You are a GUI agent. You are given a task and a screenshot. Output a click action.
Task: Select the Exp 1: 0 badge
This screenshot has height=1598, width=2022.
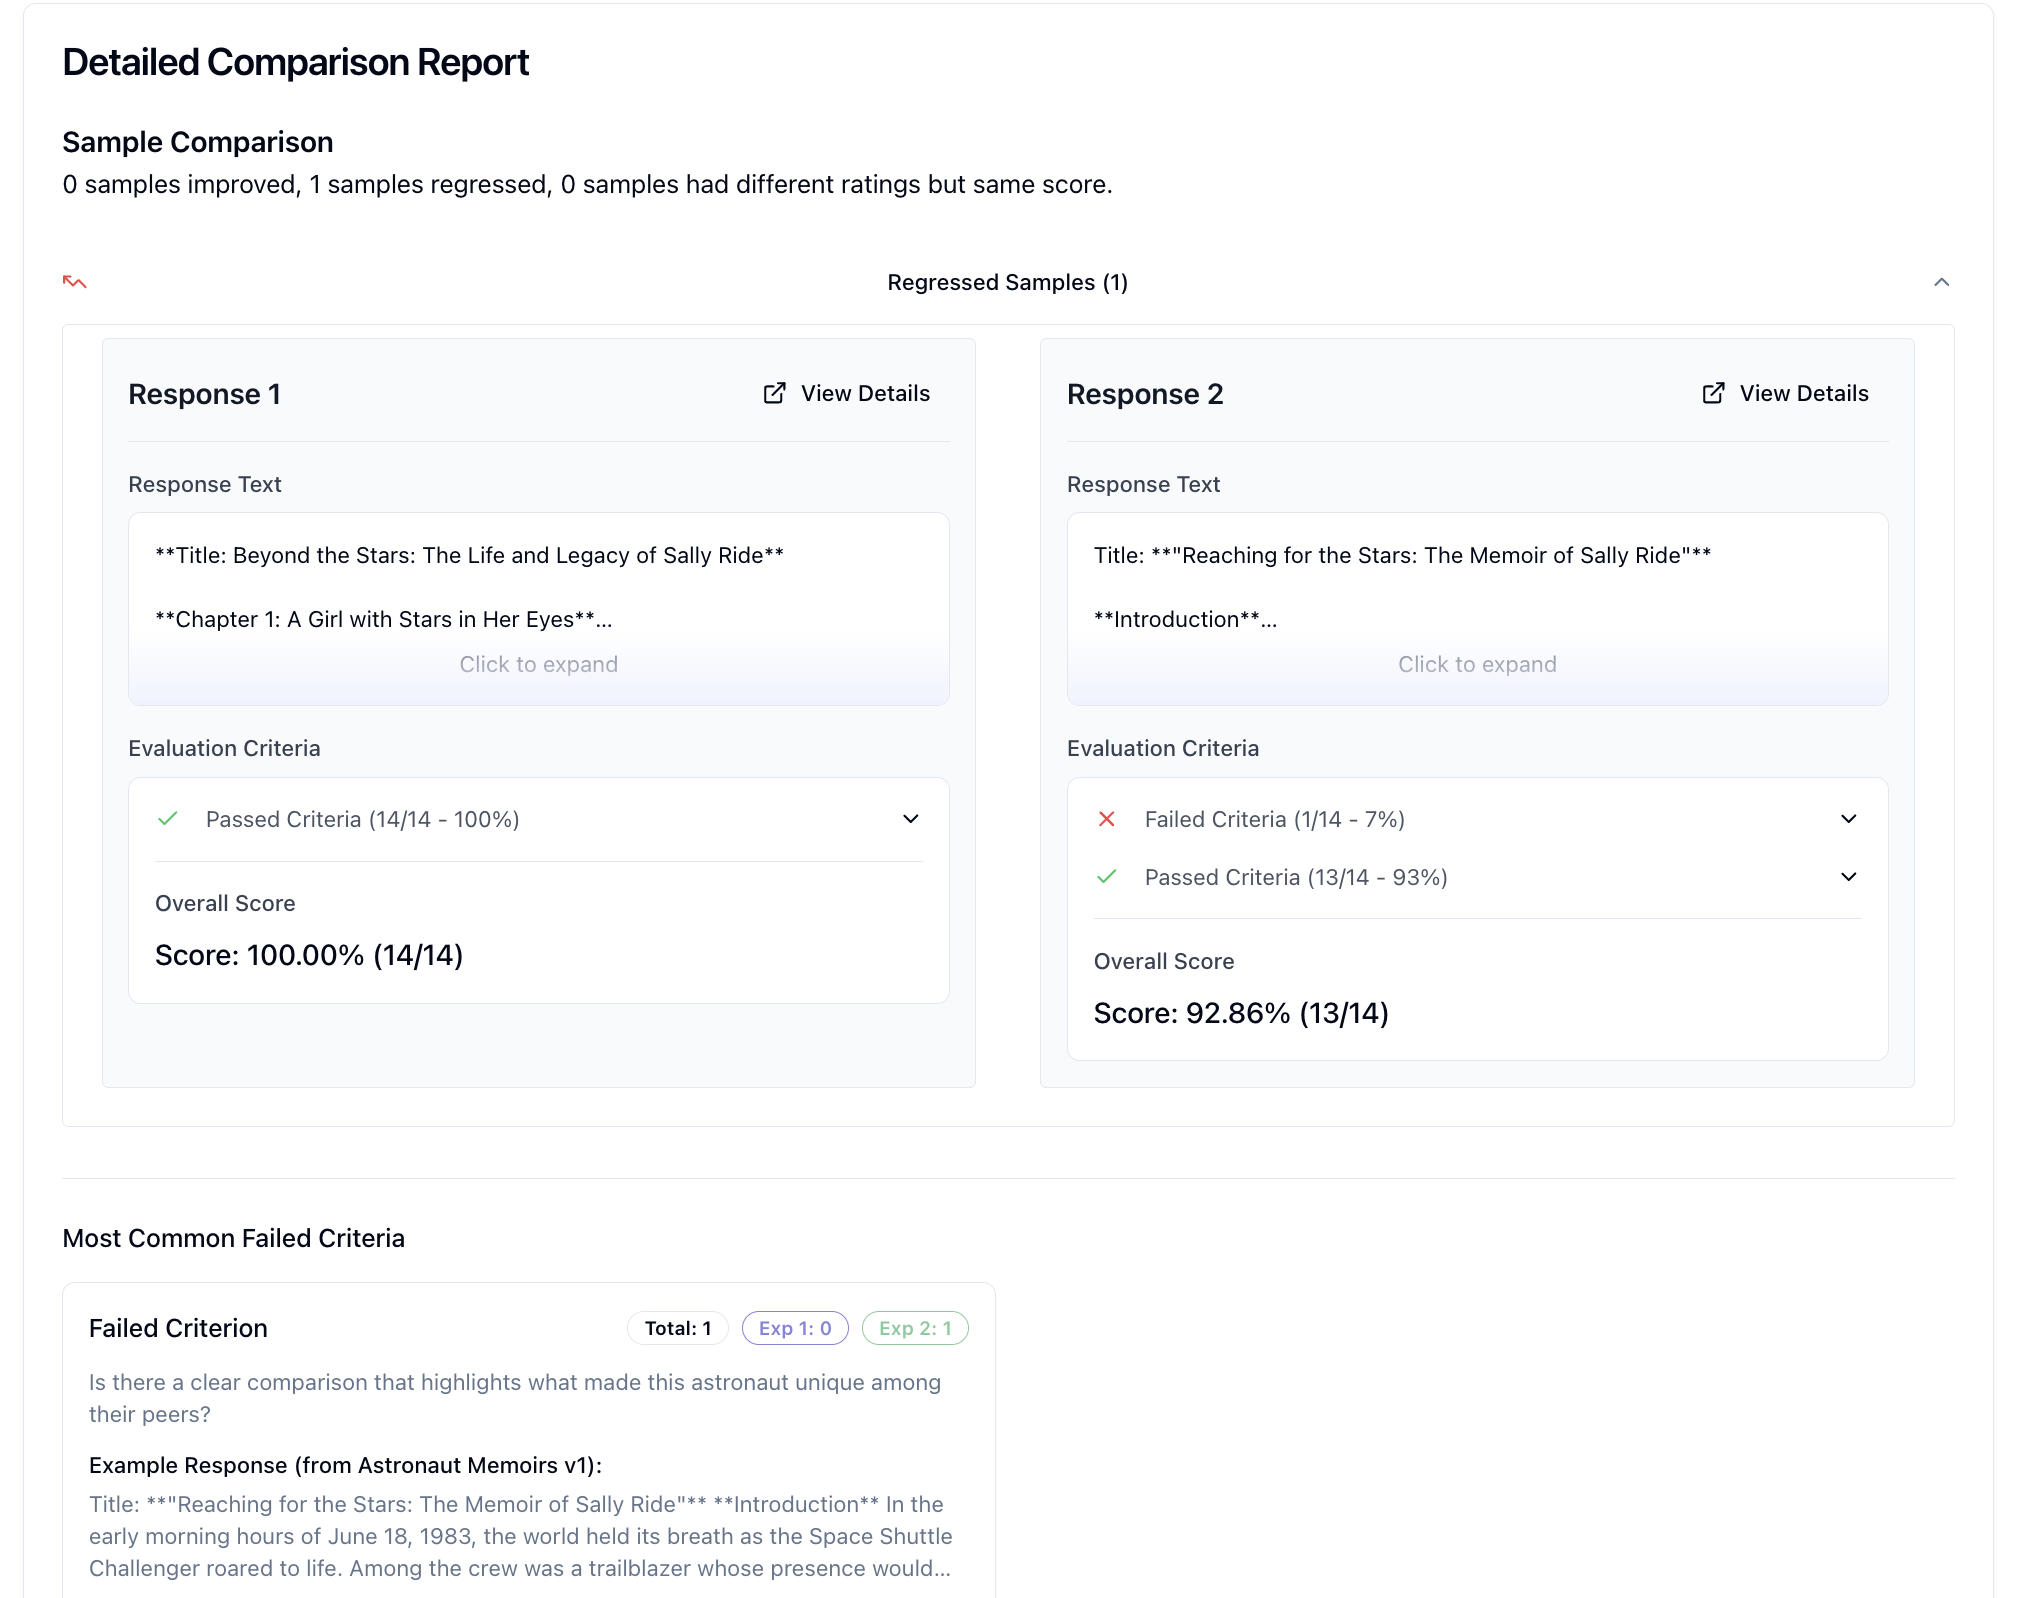pyautogui.click(x=795, y=1328)
